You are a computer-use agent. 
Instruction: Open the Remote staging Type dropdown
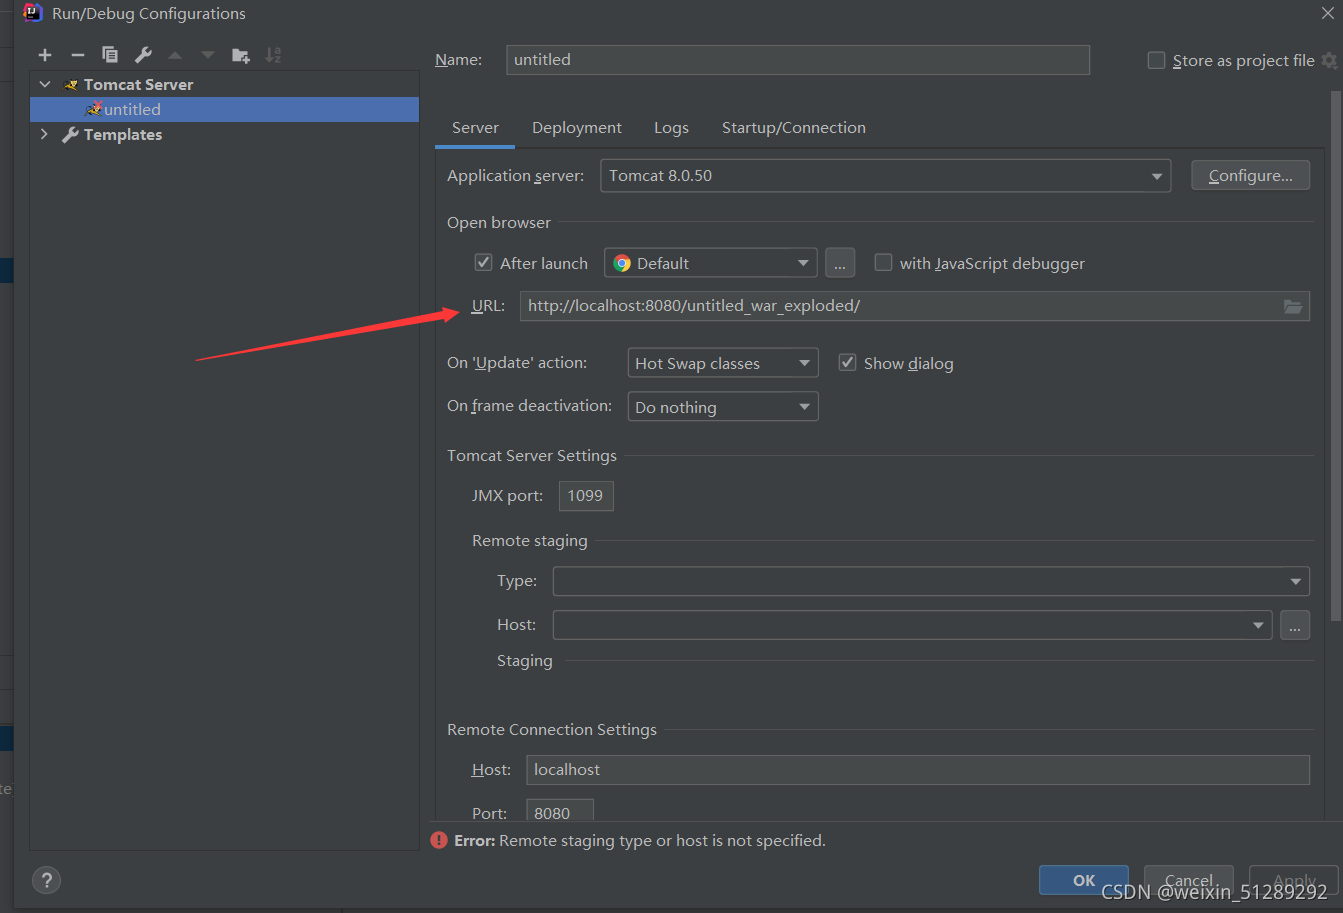pos(931,581)
